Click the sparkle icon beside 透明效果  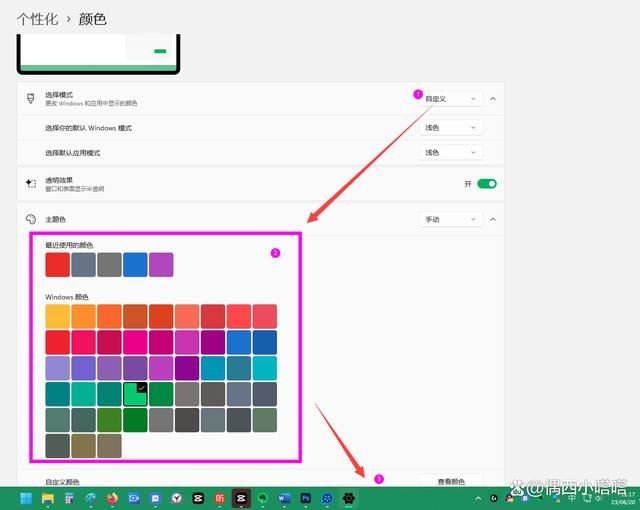31,184
